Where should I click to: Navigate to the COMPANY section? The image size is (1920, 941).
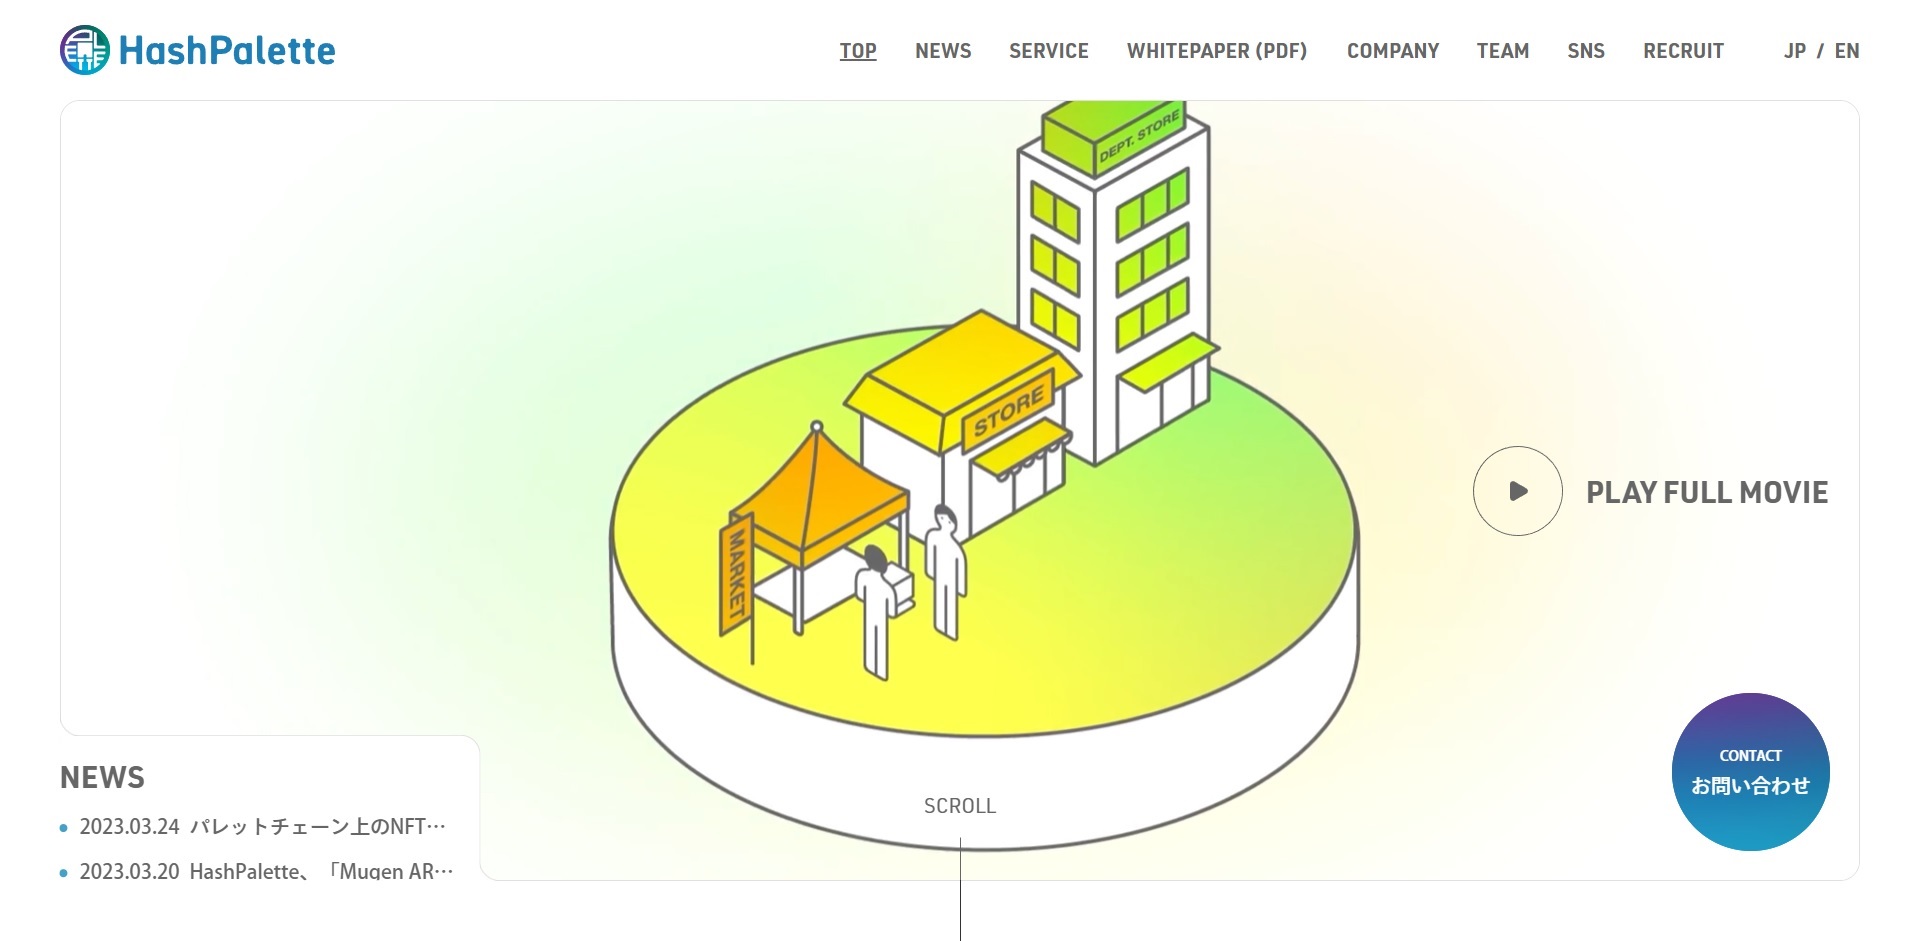pos(1392,51)
